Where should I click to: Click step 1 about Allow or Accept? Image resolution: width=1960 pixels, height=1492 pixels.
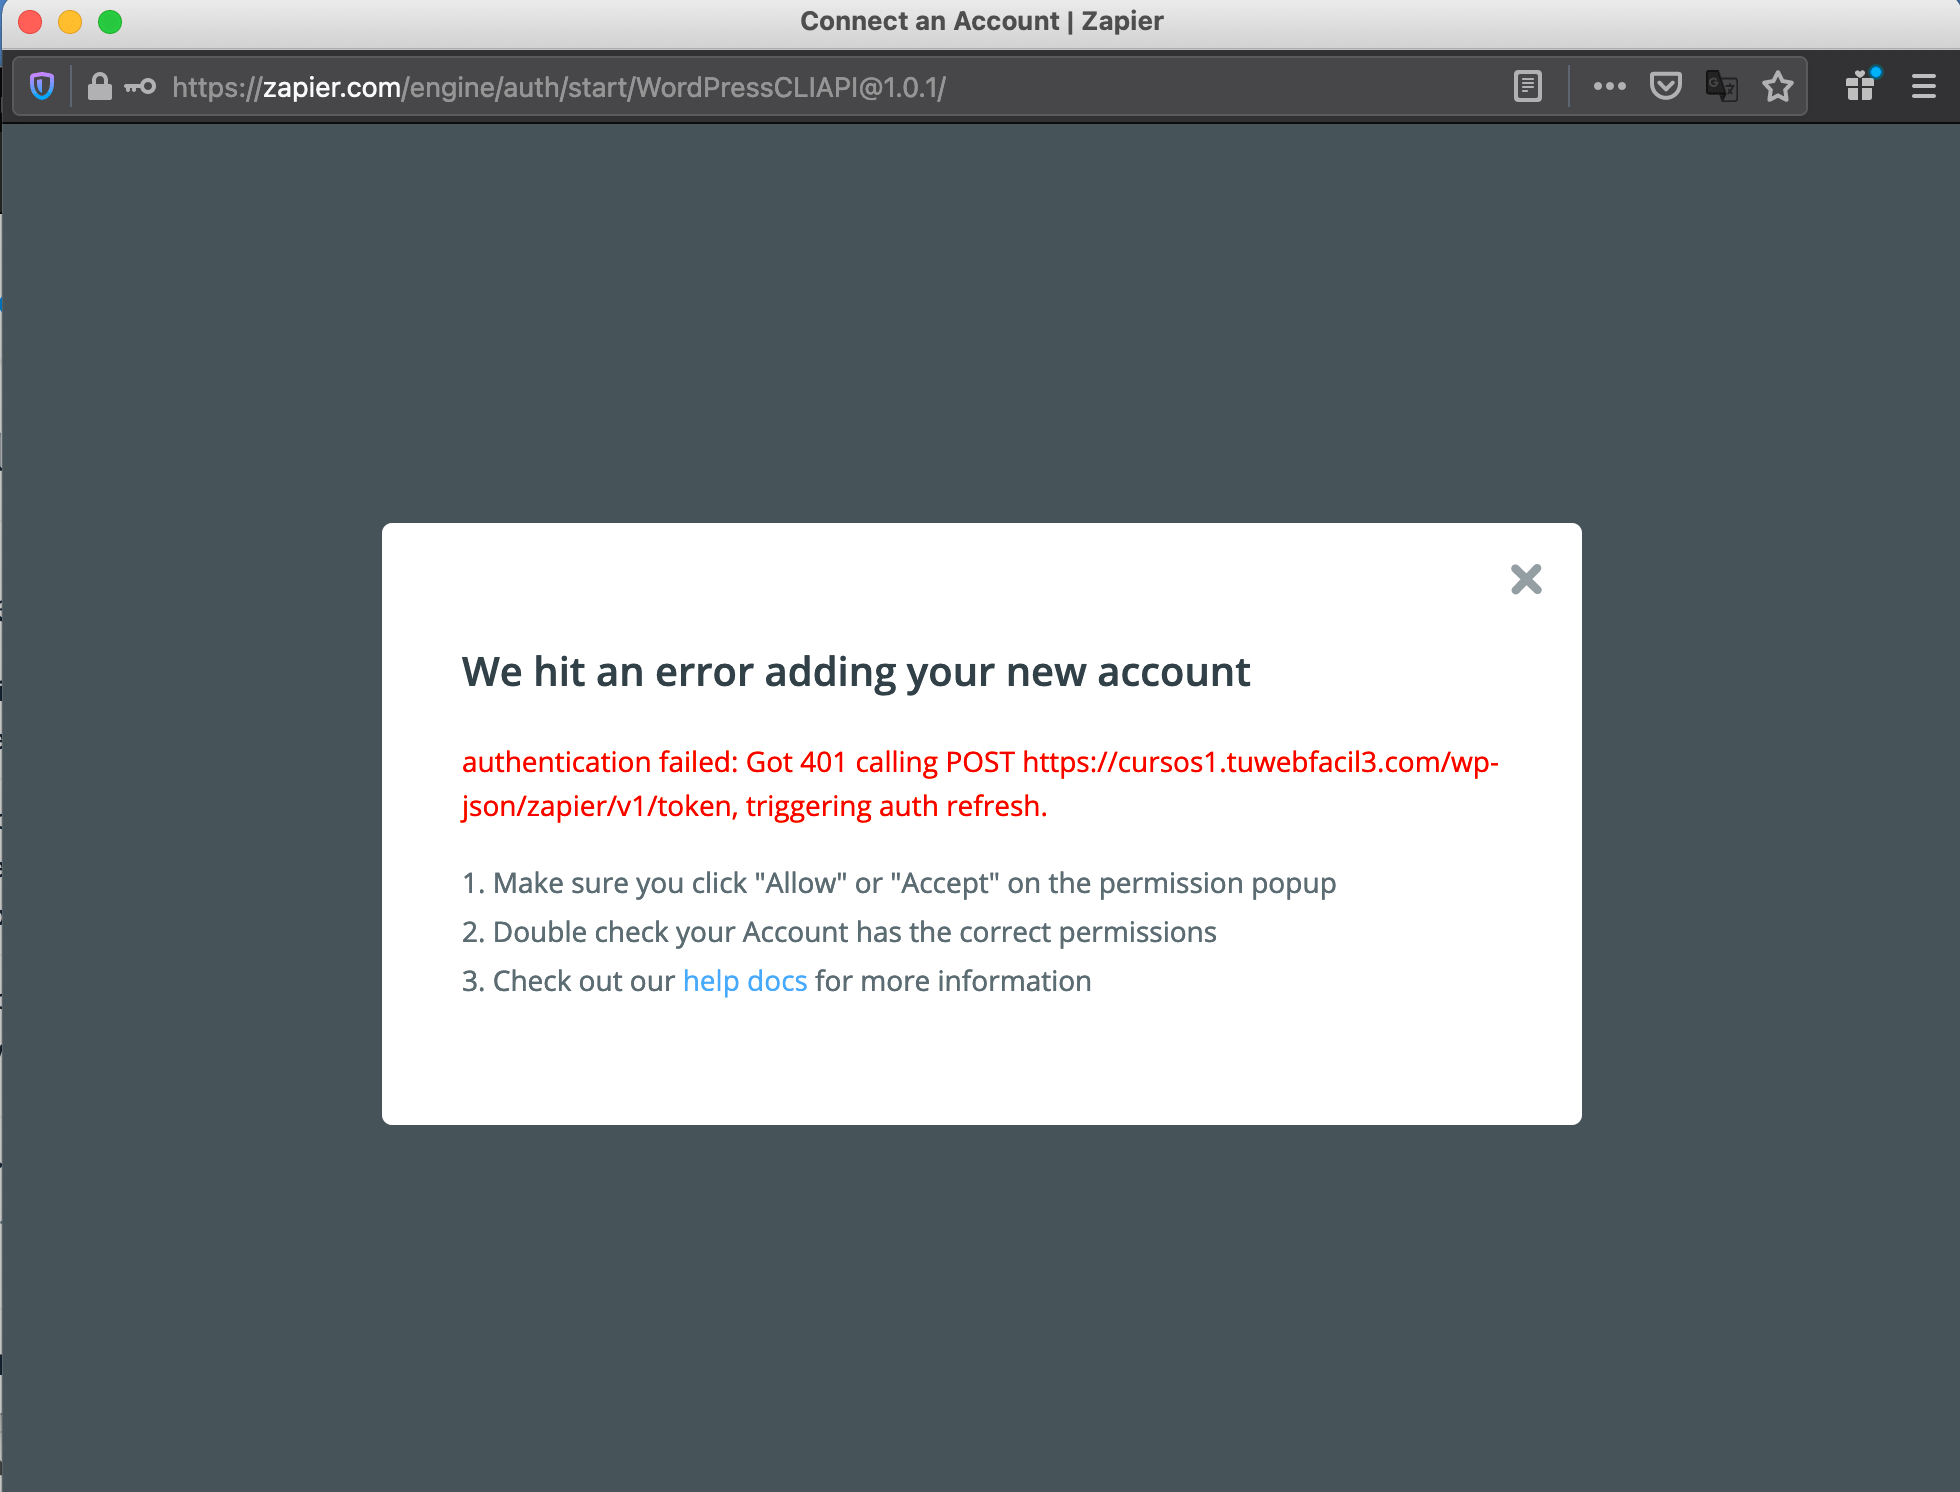(x=899, y=883)
